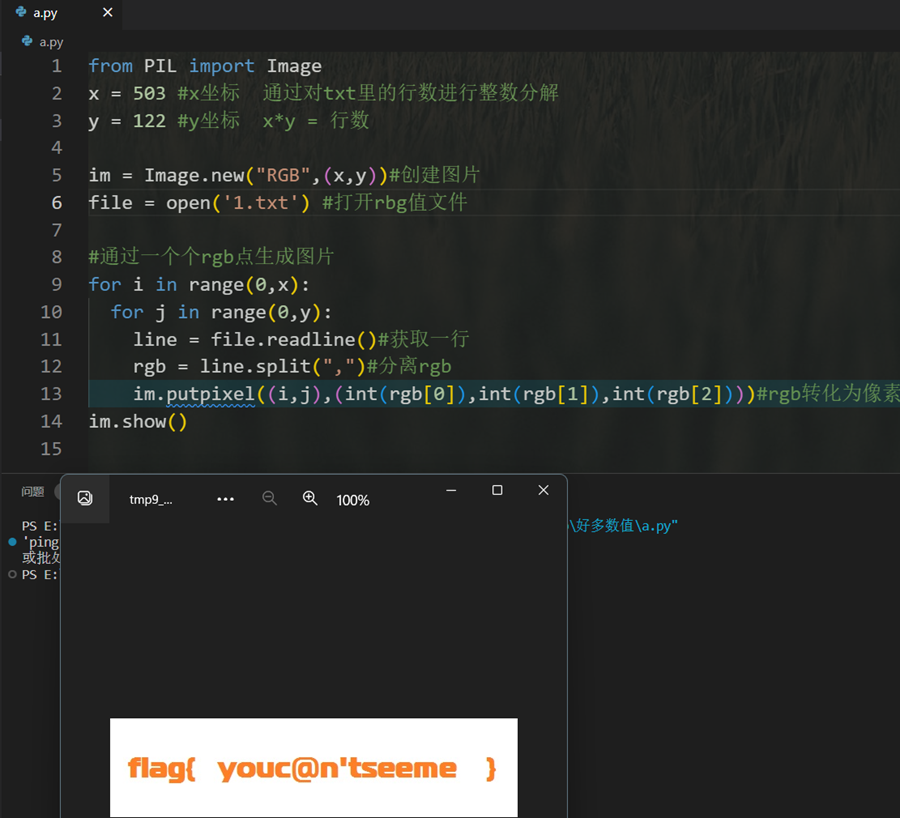Click line number 6 in the gutter

(57, 202)
